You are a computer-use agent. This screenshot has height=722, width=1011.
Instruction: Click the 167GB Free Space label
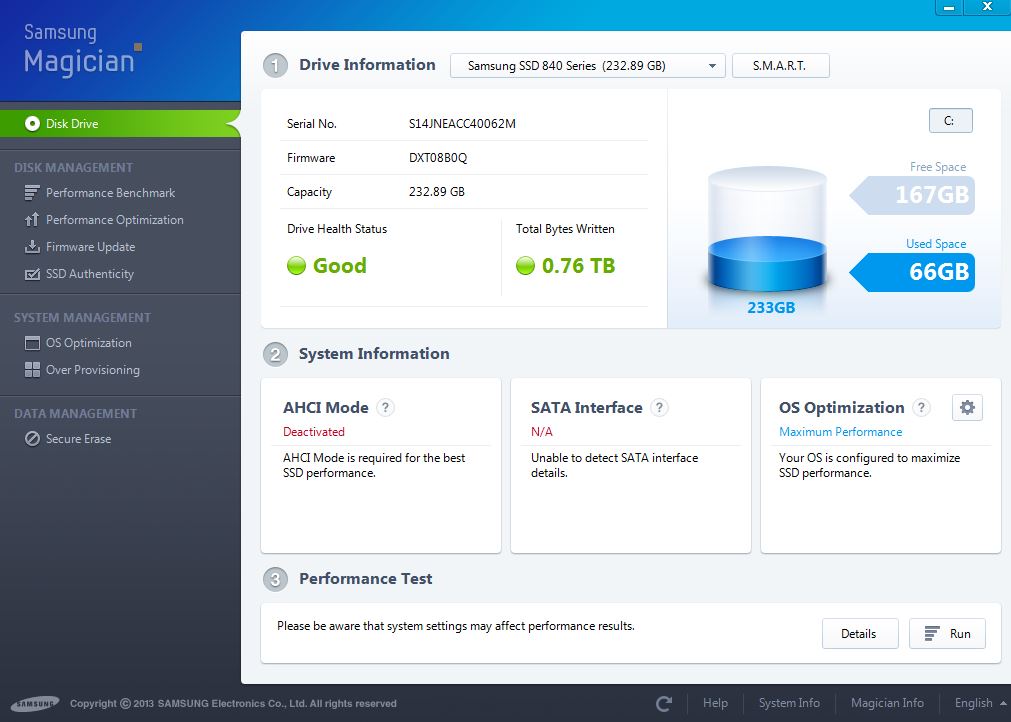912,195
